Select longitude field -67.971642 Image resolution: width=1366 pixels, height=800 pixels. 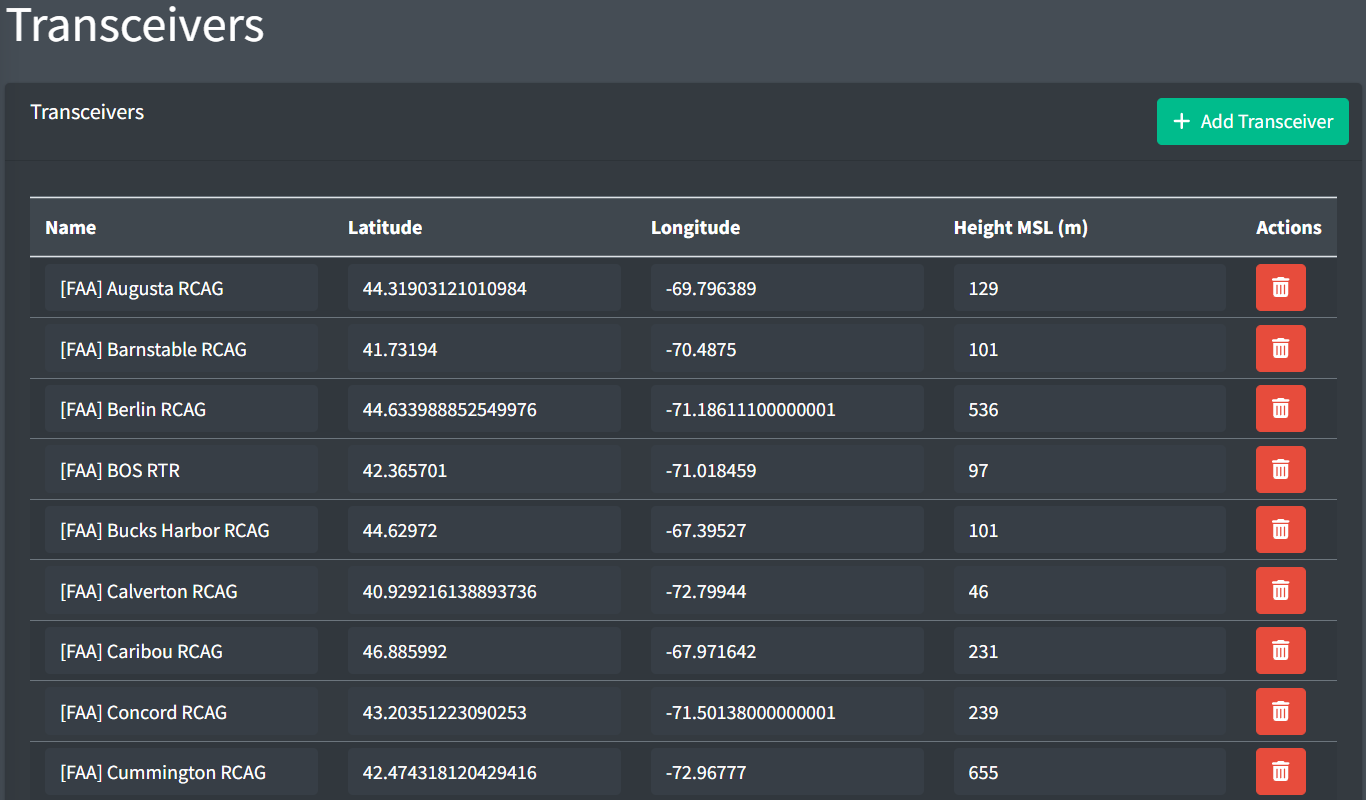pos(787,651)
